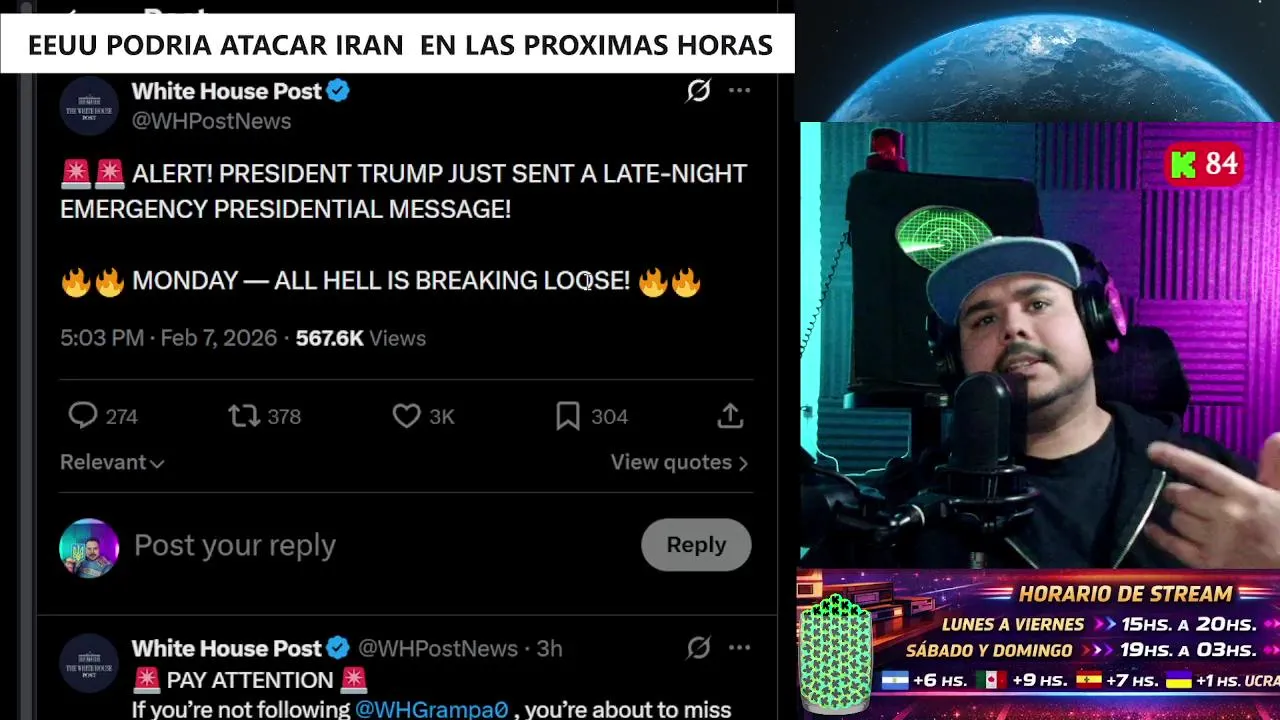The width and height of the screenshot is (1280, 720).
Task: Share the post via upload arrow icon
Action: point(730,415)
